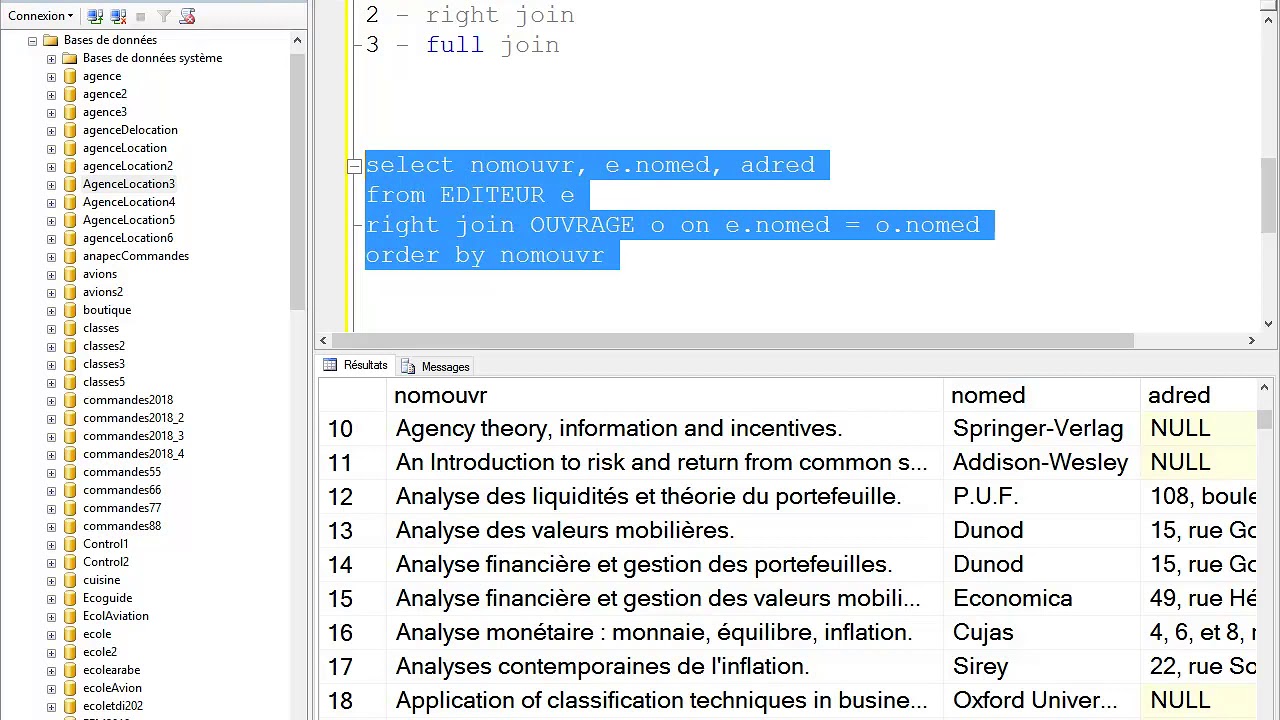Click the EcolAviation database icon
Image resolution: width=1280 pixels, height=720 pixels.
[69, 616]
